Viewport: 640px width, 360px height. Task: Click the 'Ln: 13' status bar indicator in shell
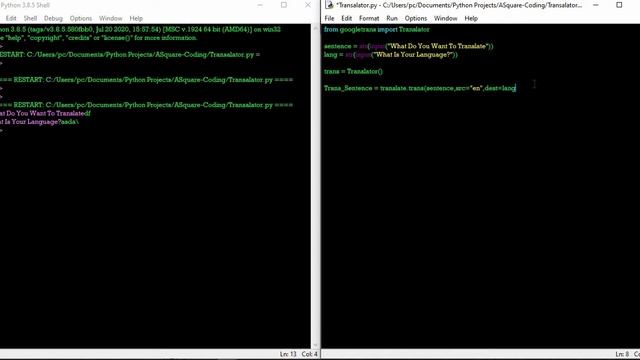[288, 354]
